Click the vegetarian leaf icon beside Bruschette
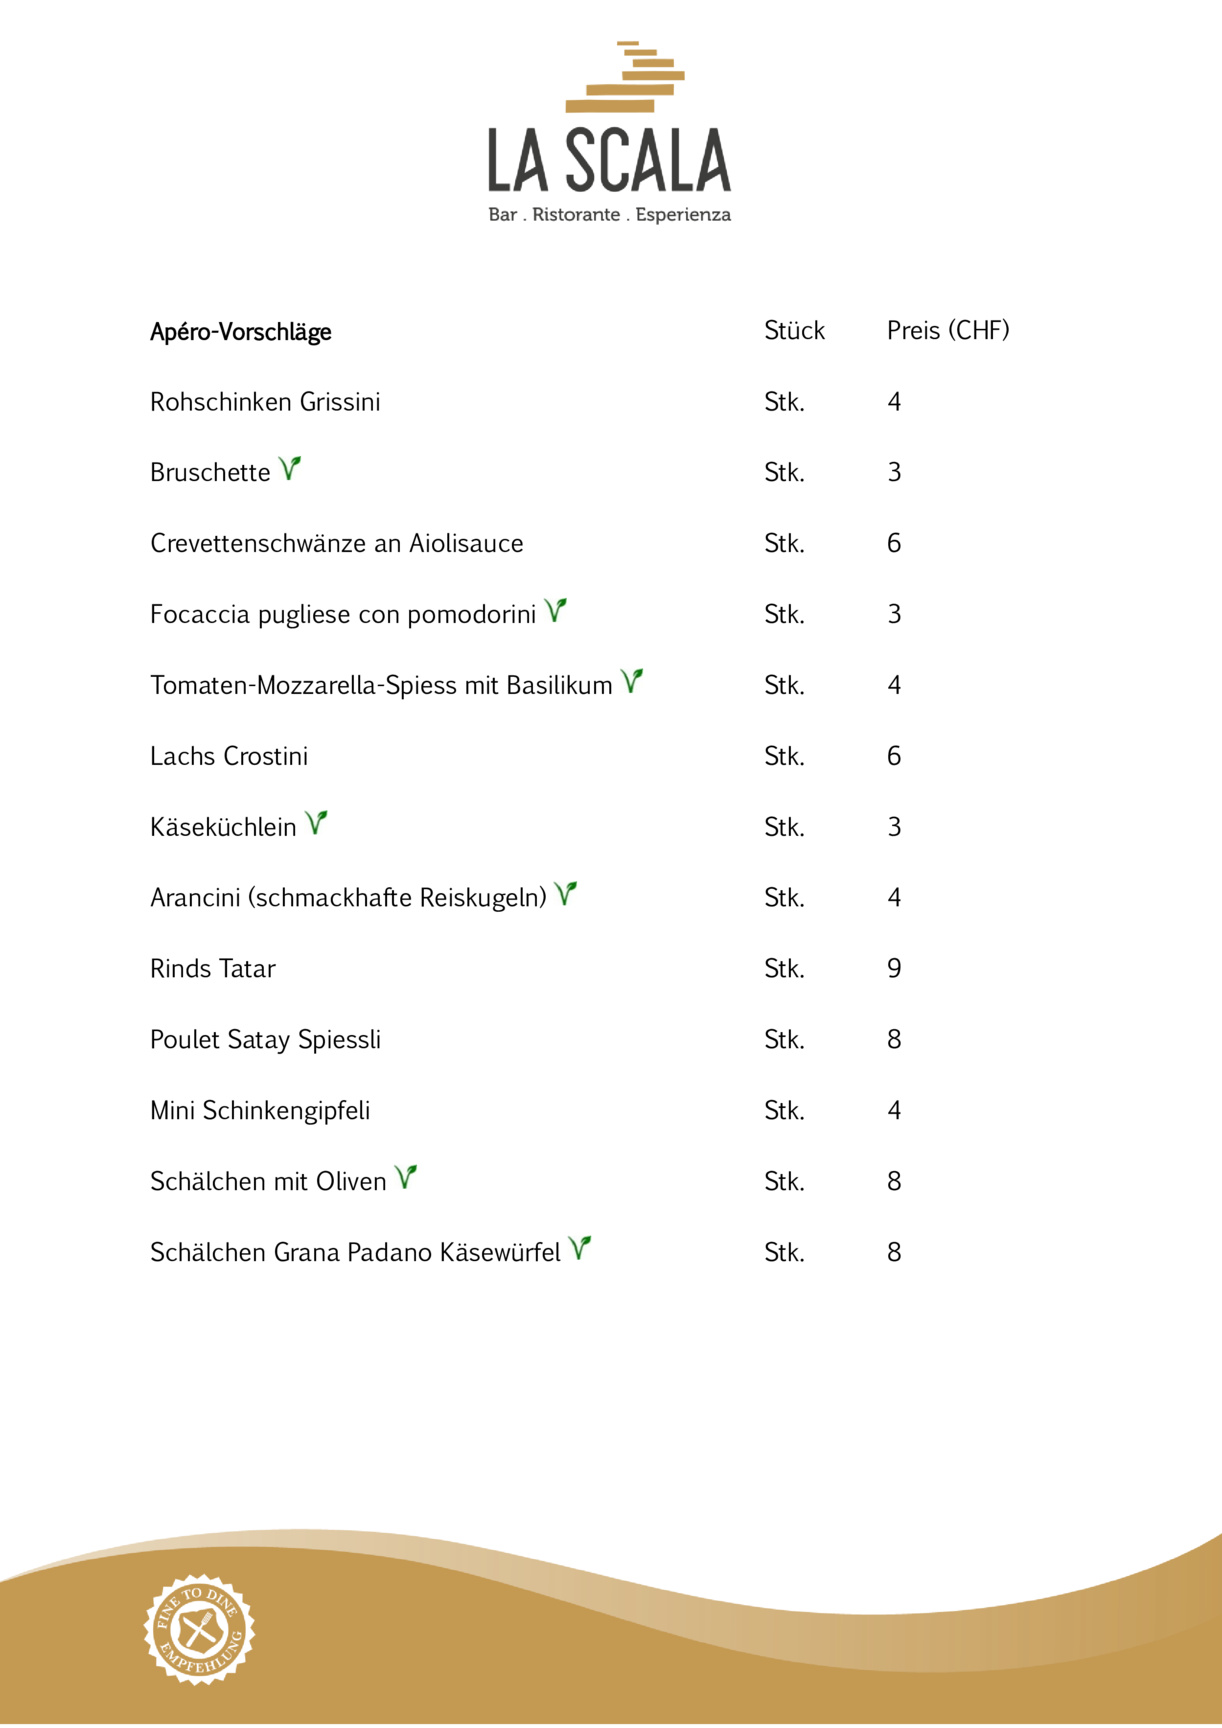 (x=290, y=468)
